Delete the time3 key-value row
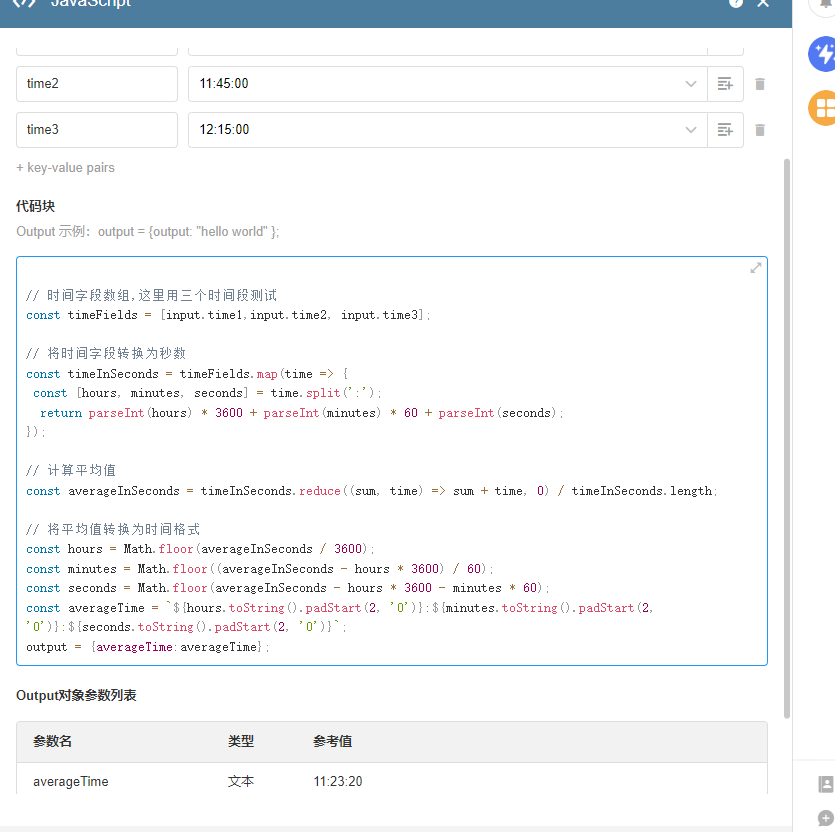The image size is (835, 832). 760,130
